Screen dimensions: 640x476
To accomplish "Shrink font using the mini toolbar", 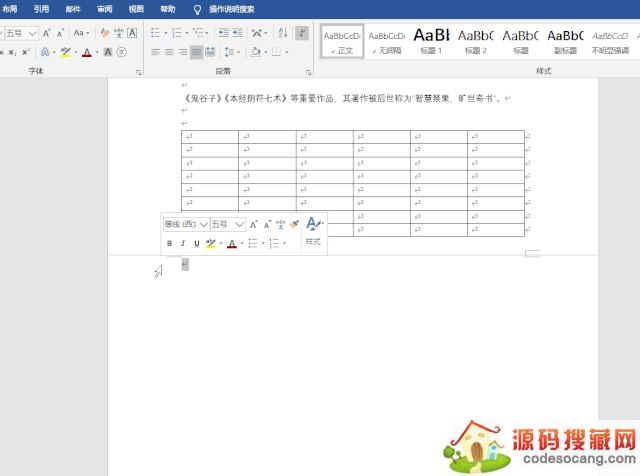I will pos(267,224).
